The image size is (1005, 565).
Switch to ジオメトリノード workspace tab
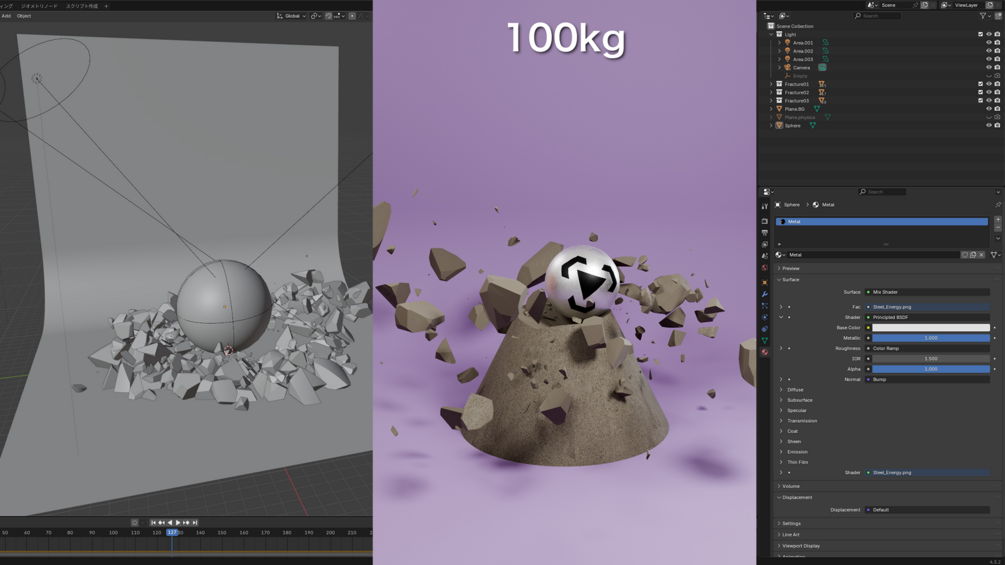tap(39, 6)
